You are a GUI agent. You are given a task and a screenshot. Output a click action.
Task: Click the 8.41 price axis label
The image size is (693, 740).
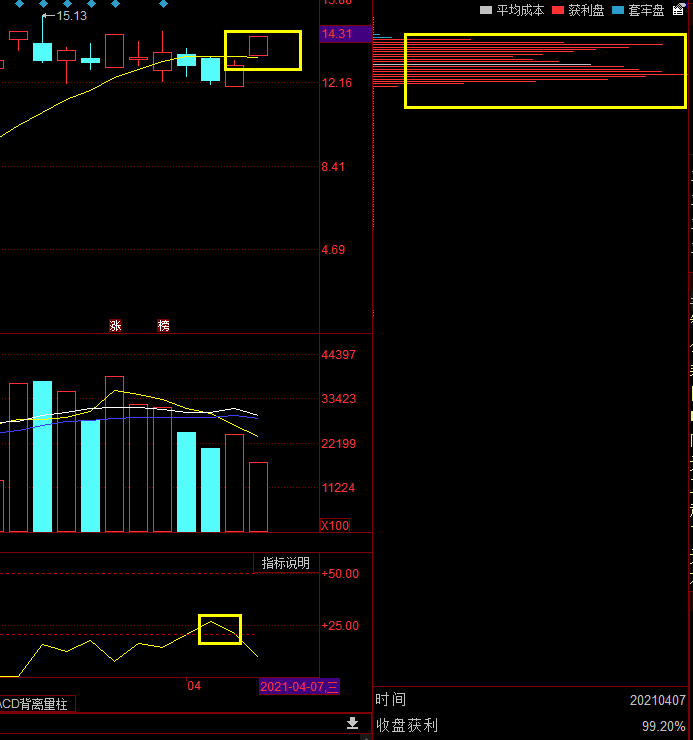pyautogui.click(x=333, y=167)
